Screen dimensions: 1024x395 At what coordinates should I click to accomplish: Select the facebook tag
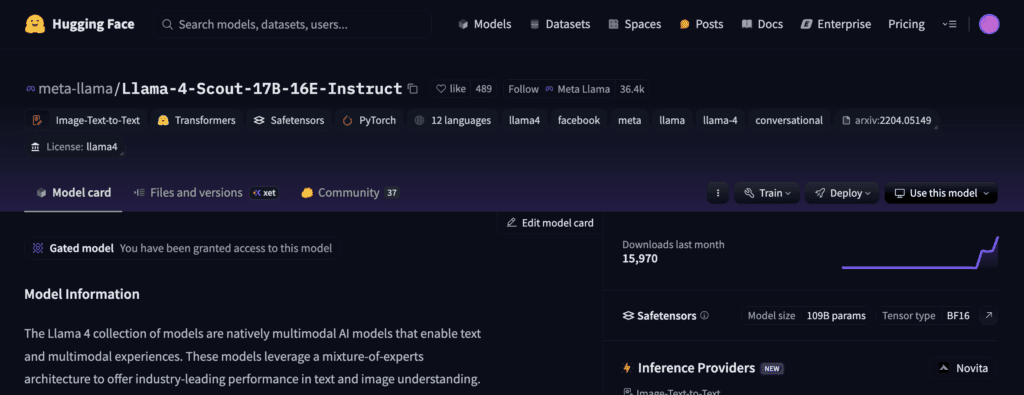579,120
